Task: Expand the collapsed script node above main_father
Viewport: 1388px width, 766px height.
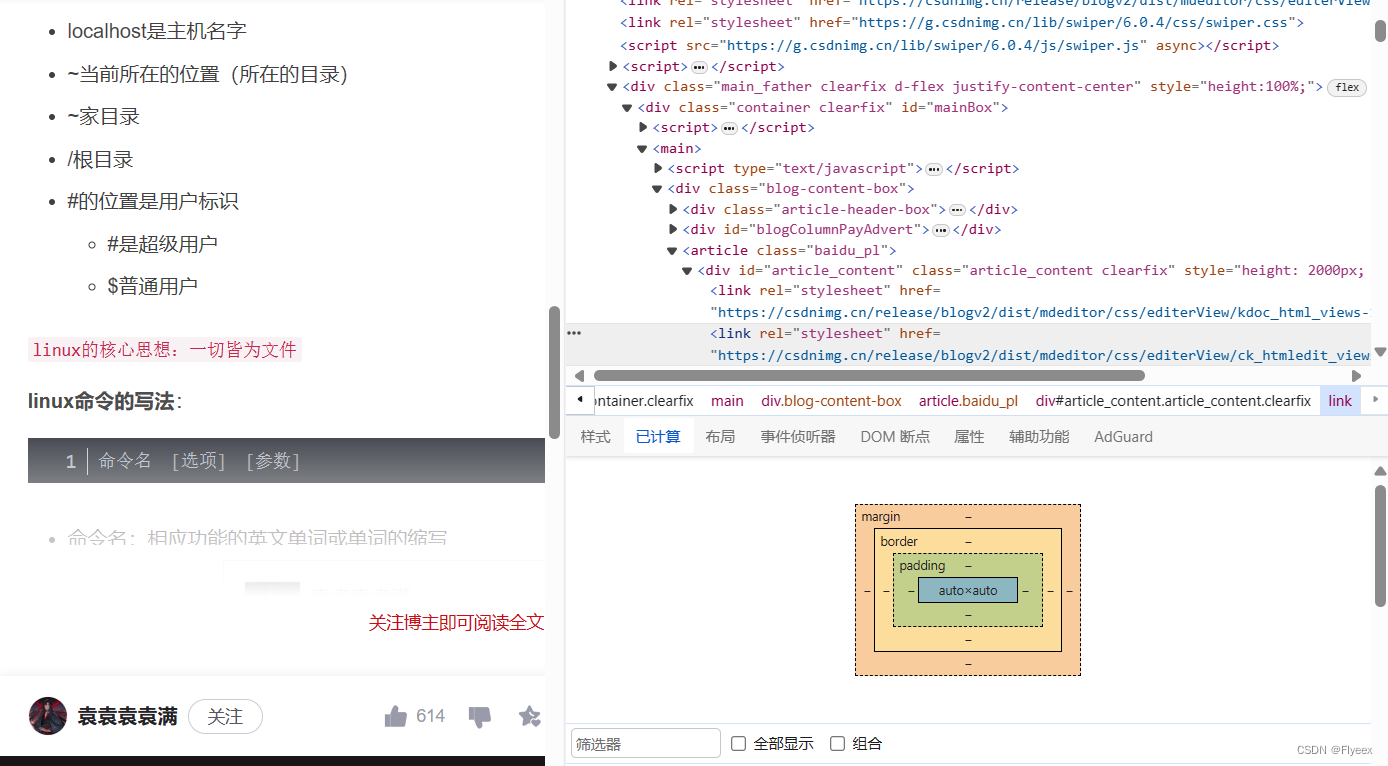Action: (614, 66)
